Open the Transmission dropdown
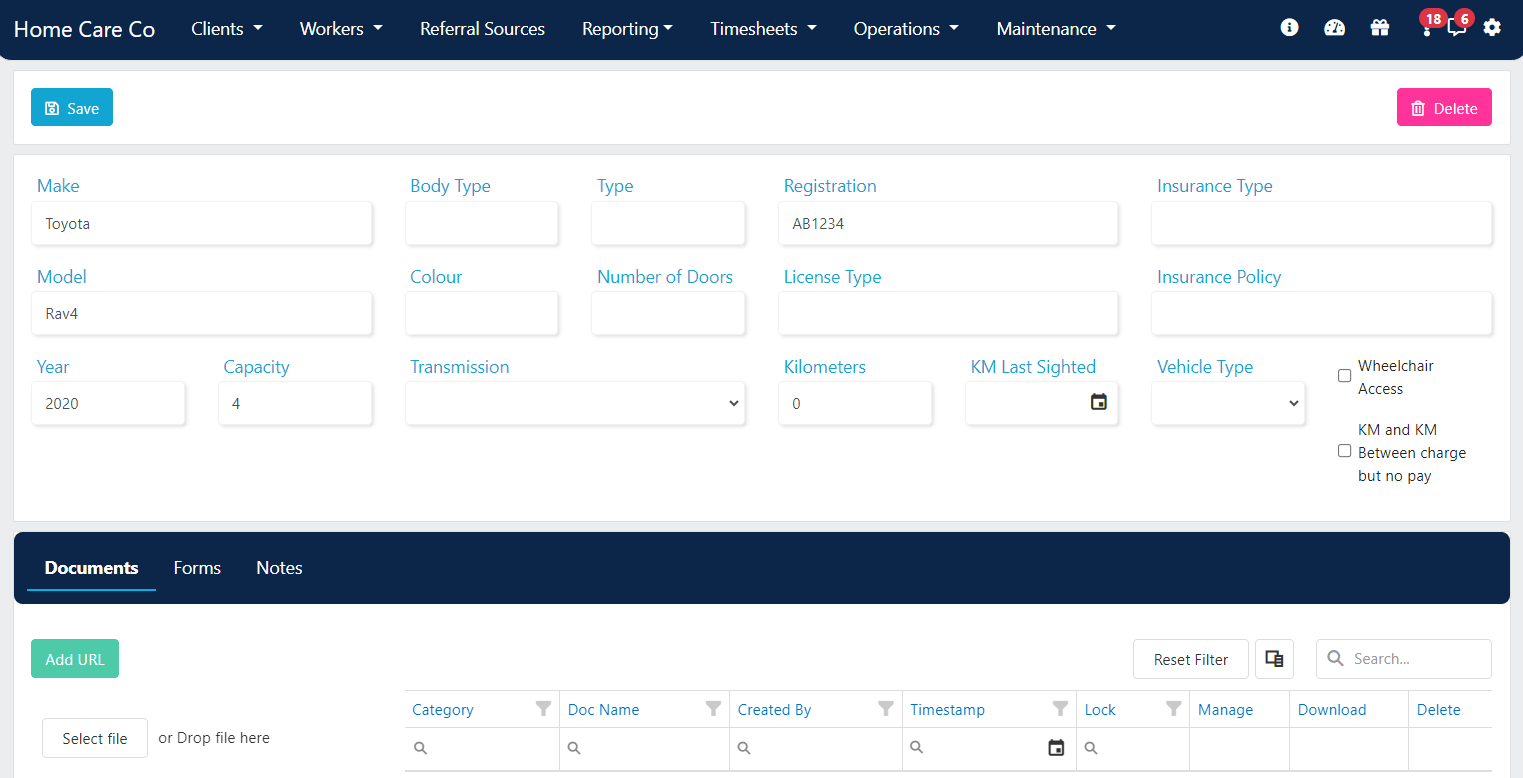Screen dimensions: 1523x778 [x=575, y=403]
